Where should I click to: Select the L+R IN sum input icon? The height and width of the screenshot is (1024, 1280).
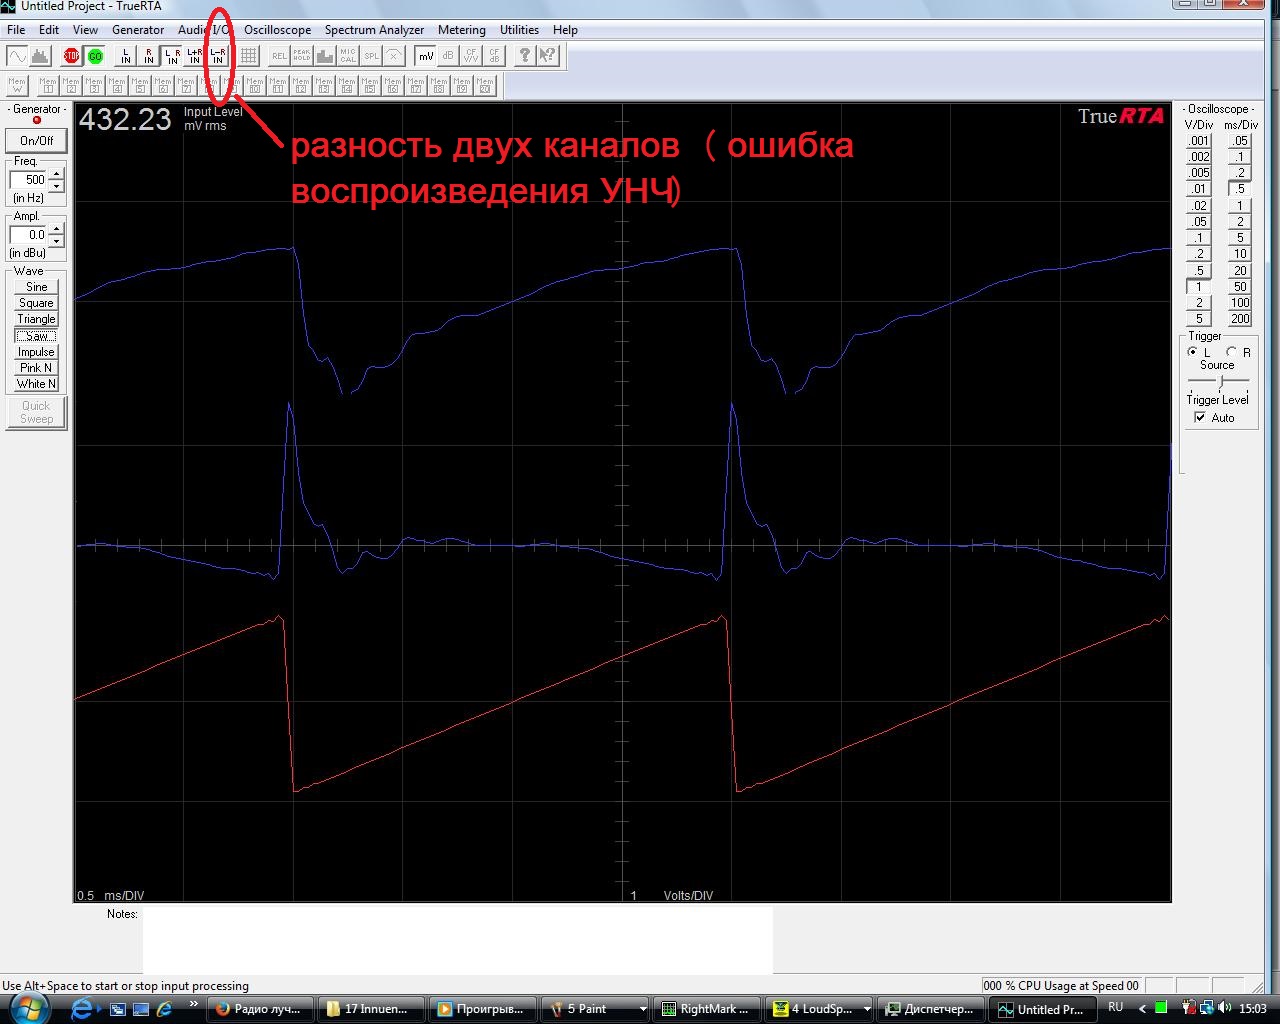pos(195,56)
